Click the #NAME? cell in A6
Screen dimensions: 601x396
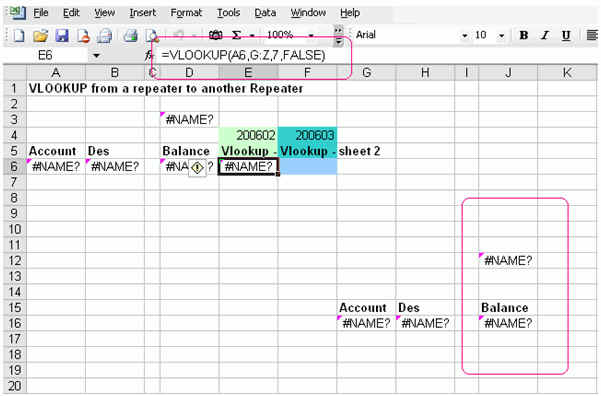[x=56, y=167]
